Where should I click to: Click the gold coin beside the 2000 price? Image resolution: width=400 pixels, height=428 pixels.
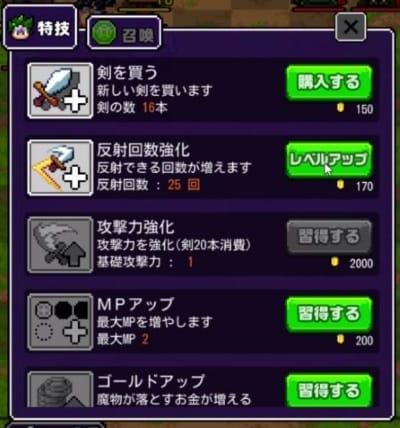[x=334, y=262]
